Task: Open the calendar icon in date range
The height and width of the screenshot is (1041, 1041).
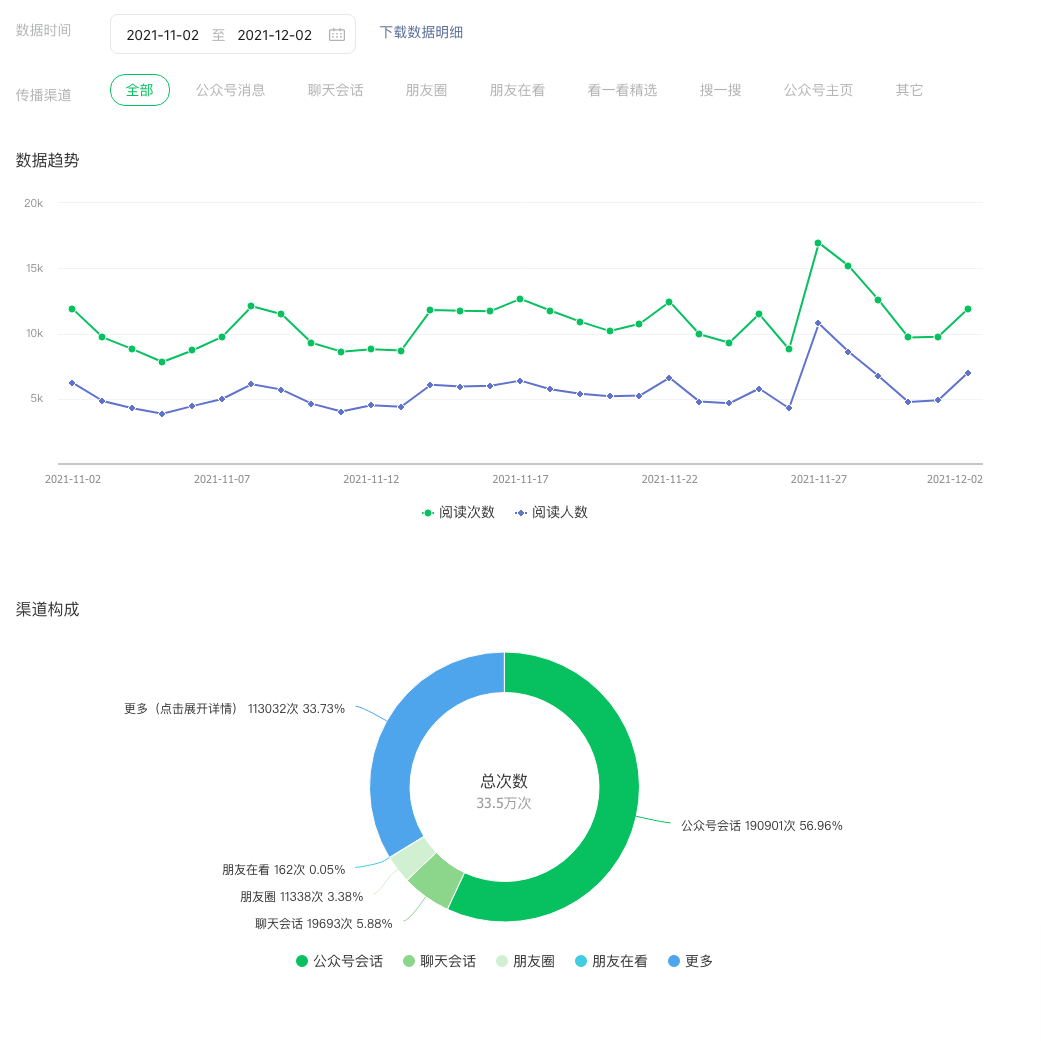Action: (x=337, y=35)
